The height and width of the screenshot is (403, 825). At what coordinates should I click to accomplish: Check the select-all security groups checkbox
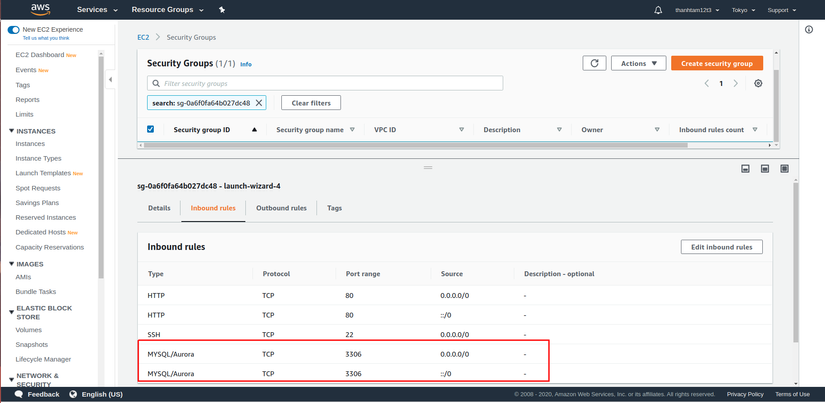click(151, 129)
